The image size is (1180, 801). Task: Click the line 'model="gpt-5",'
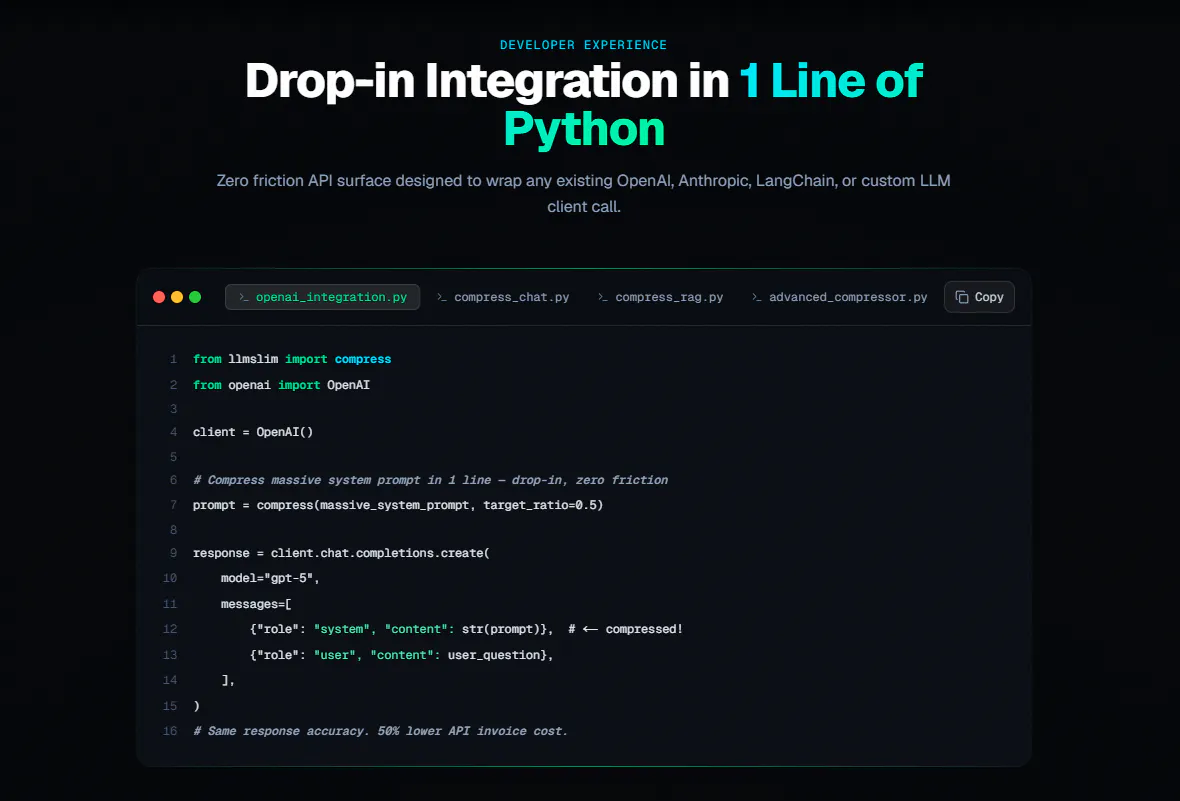270,578
